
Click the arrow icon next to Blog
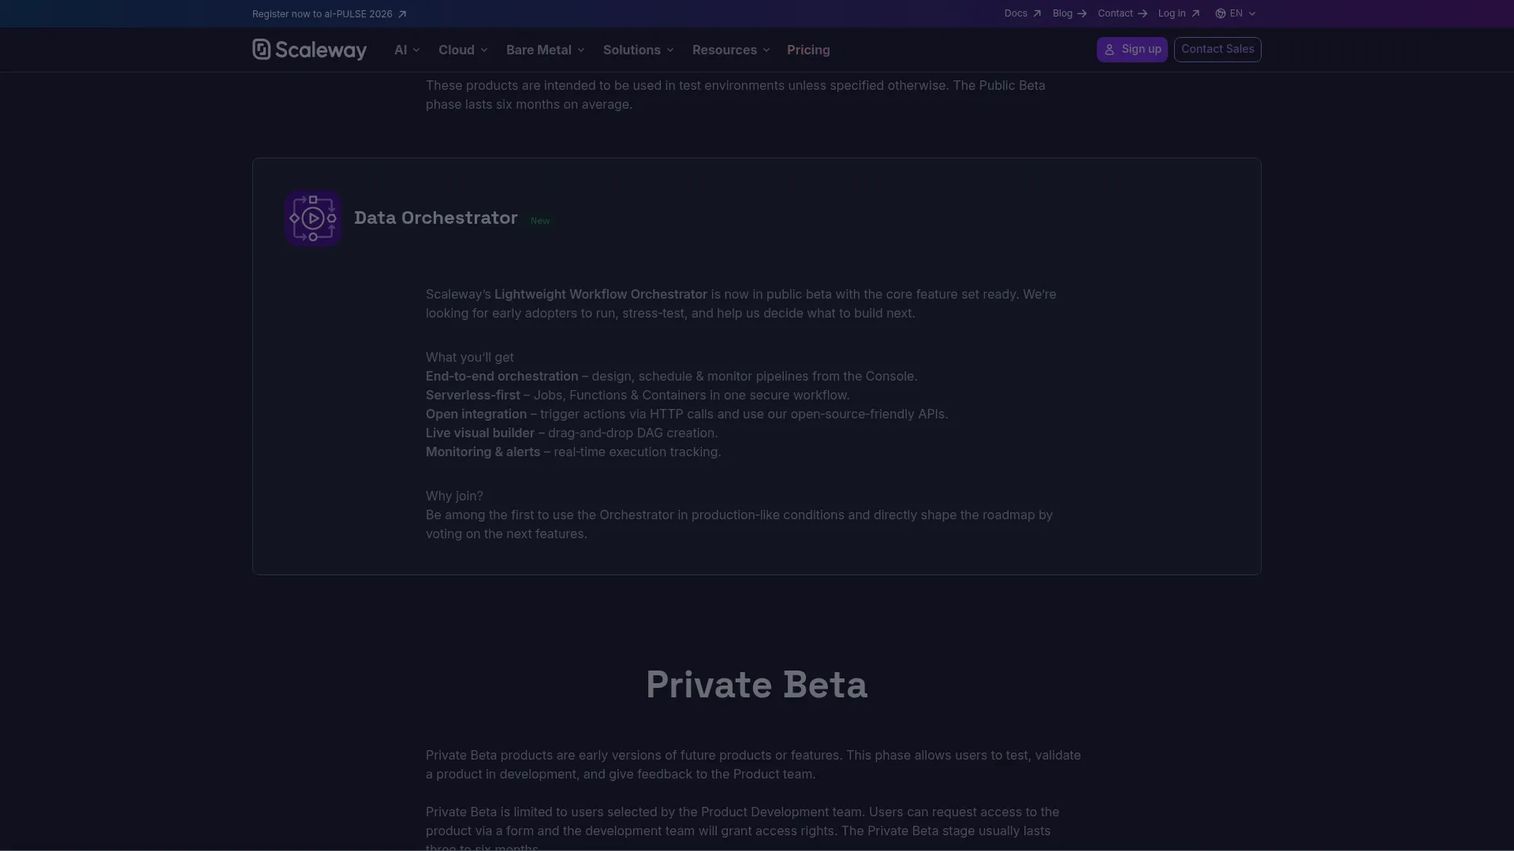point(1082,14)
